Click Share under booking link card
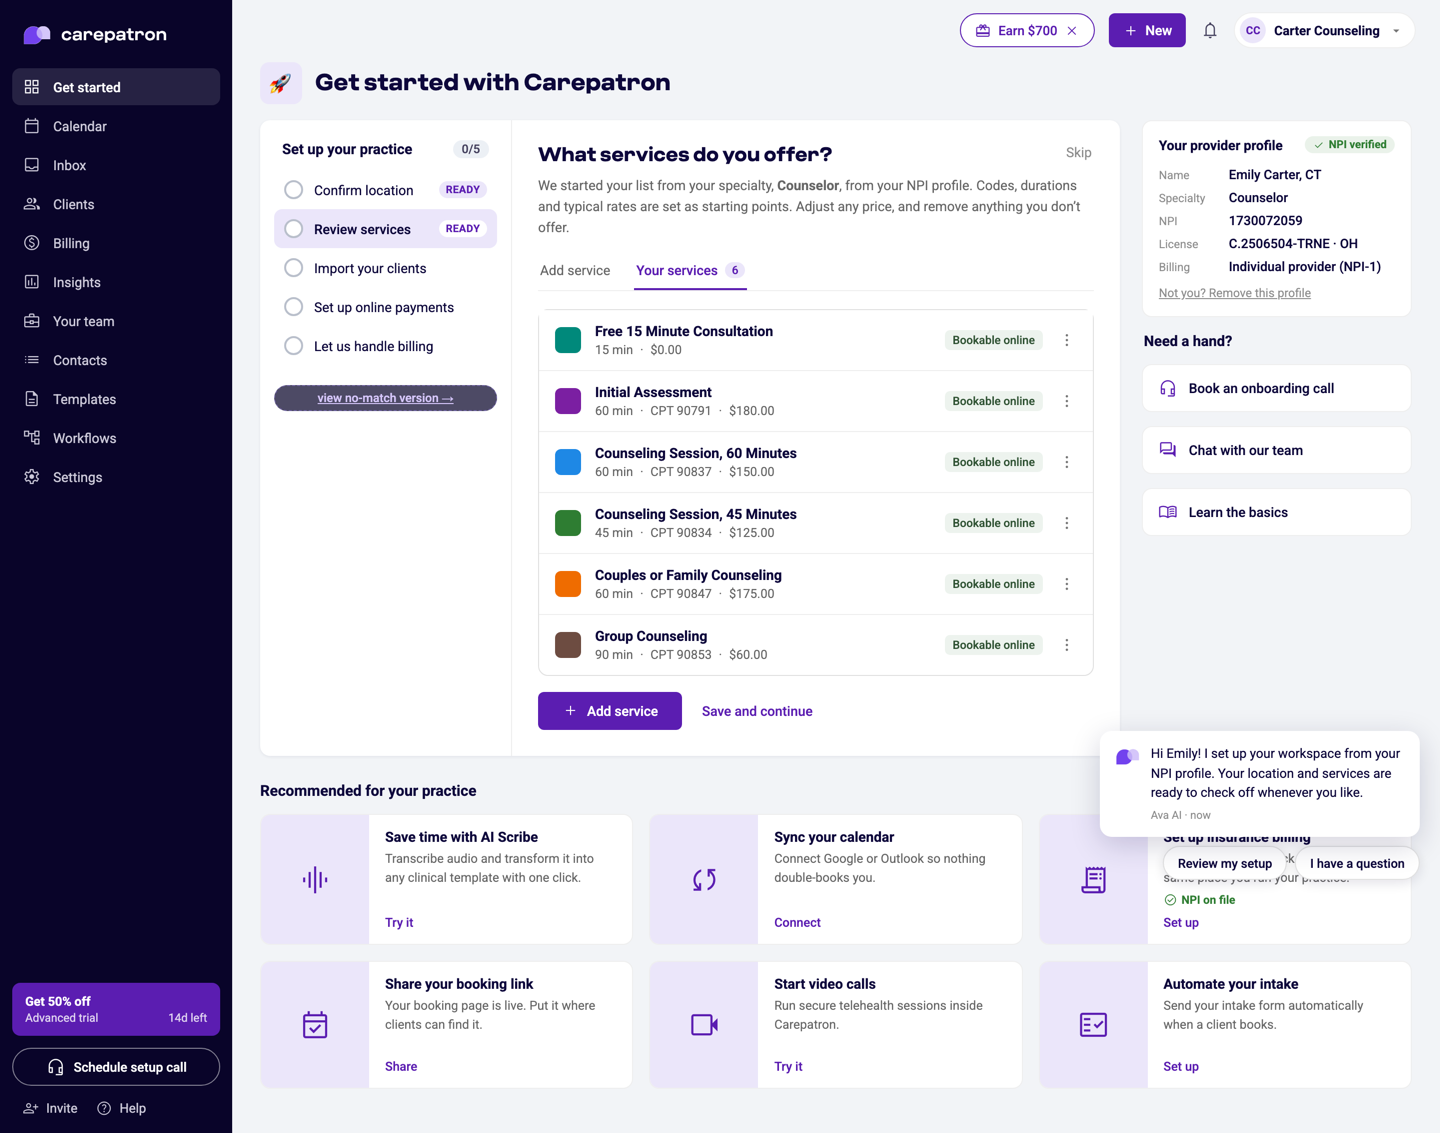 tap(401, 1066)
